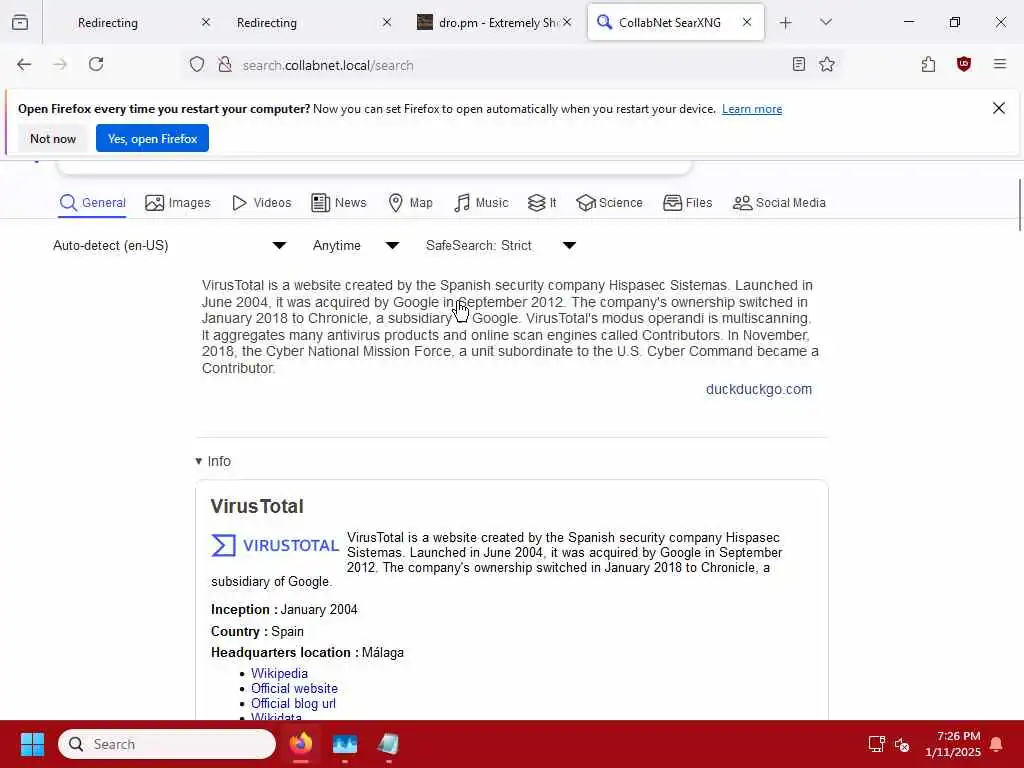Open the Anytime time range dropdown
The width and height of the screenshot is (1024, 768).
[x=356, y=246]
